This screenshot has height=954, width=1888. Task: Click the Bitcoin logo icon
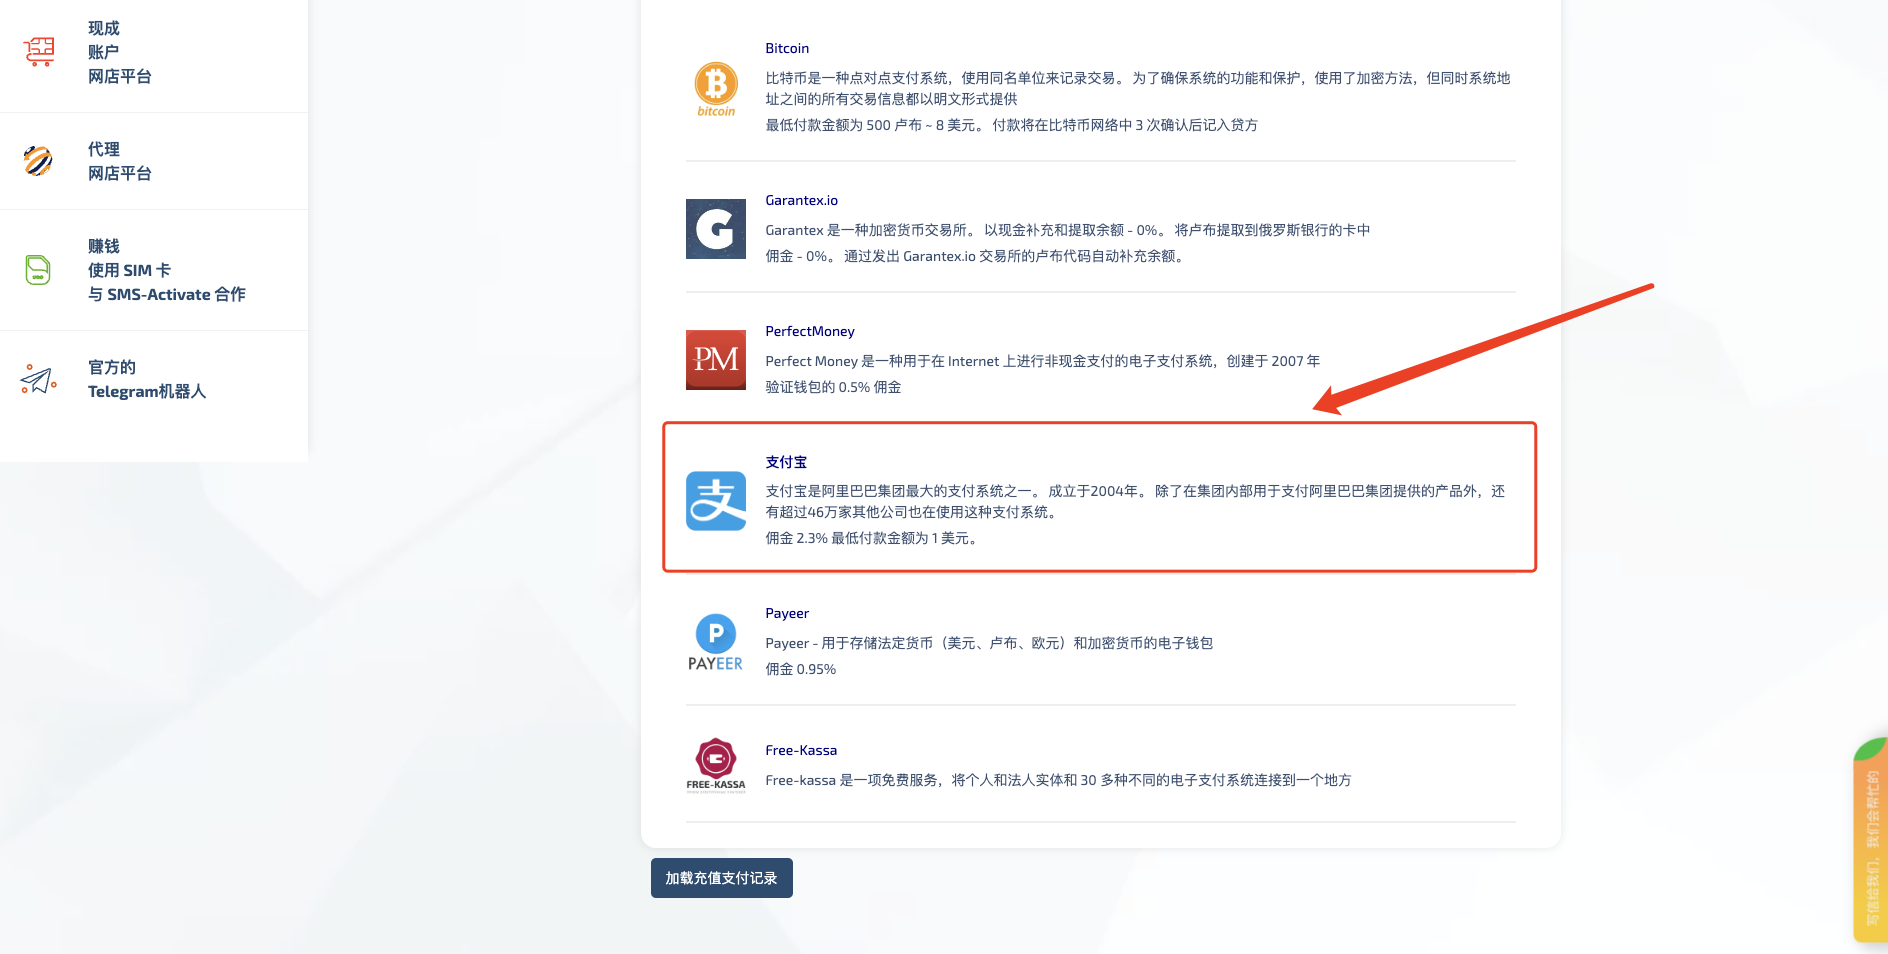pos(716,88)
